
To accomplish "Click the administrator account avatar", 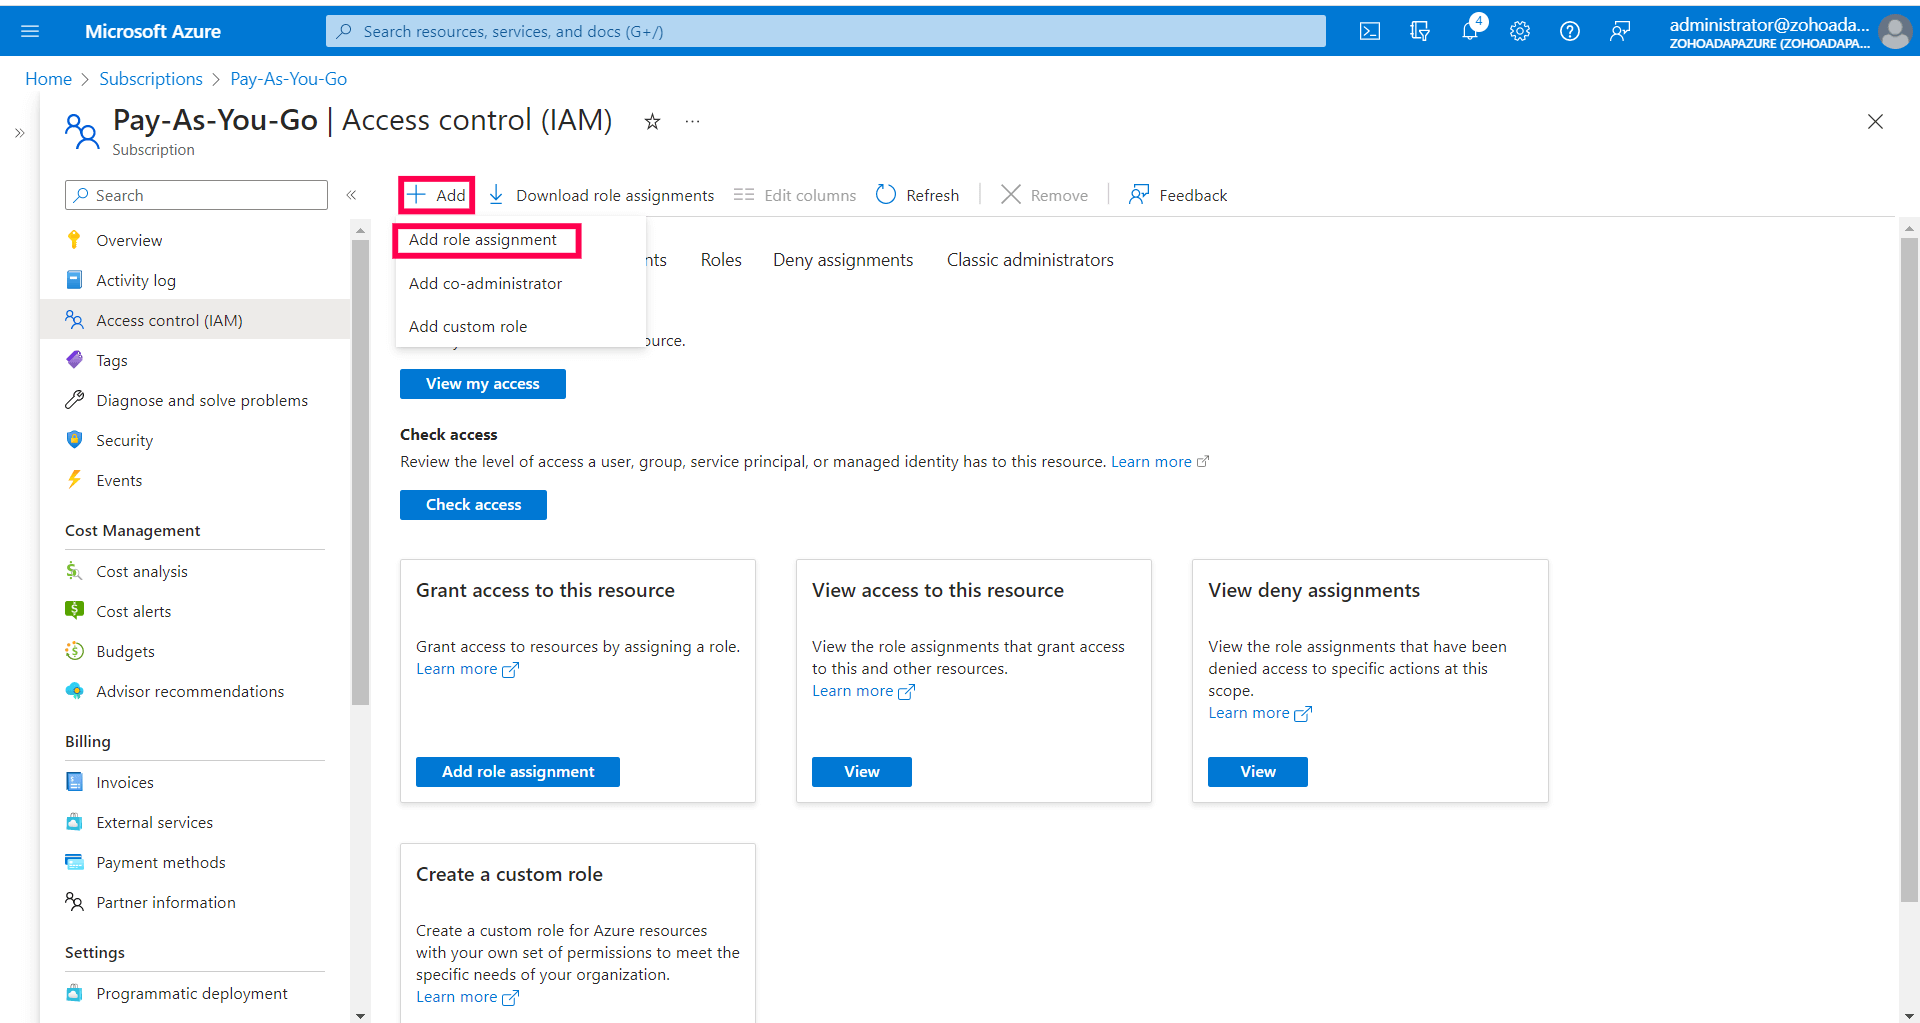I will point(1895,31).
